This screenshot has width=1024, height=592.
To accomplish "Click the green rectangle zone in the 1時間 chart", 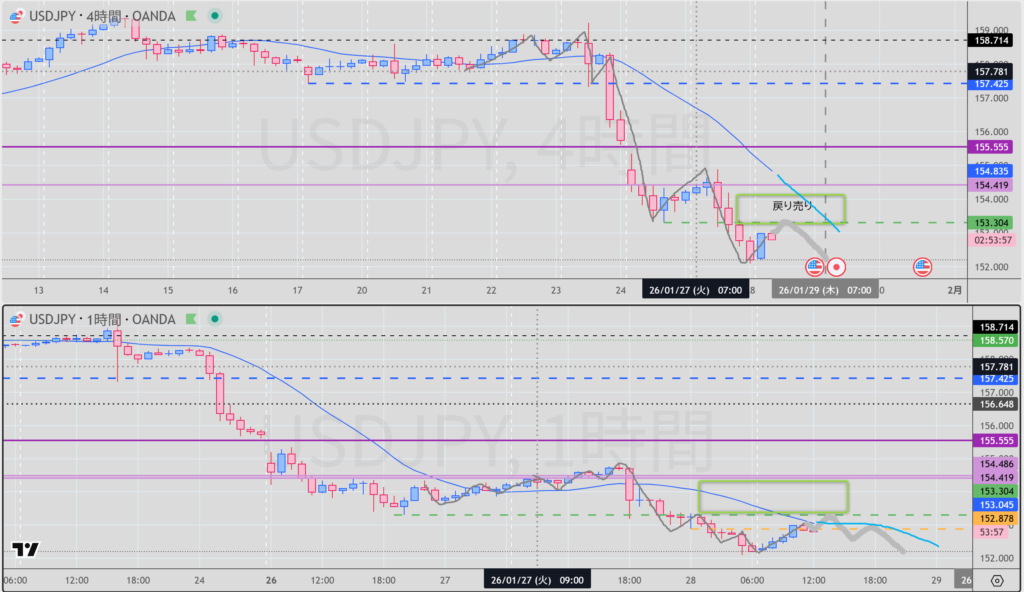I will 772,497.
